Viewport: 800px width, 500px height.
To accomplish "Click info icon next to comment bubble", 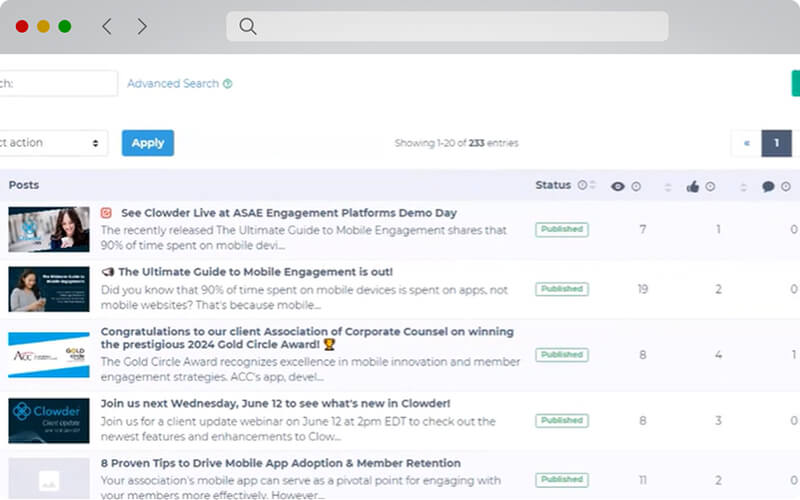I will point(786,187).
